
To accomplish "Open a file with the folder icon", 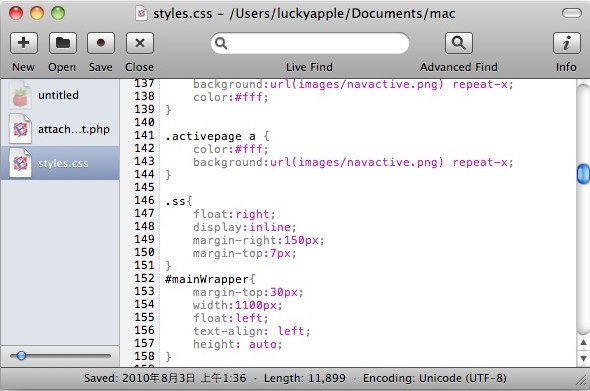I will click(x=62, y=43).
